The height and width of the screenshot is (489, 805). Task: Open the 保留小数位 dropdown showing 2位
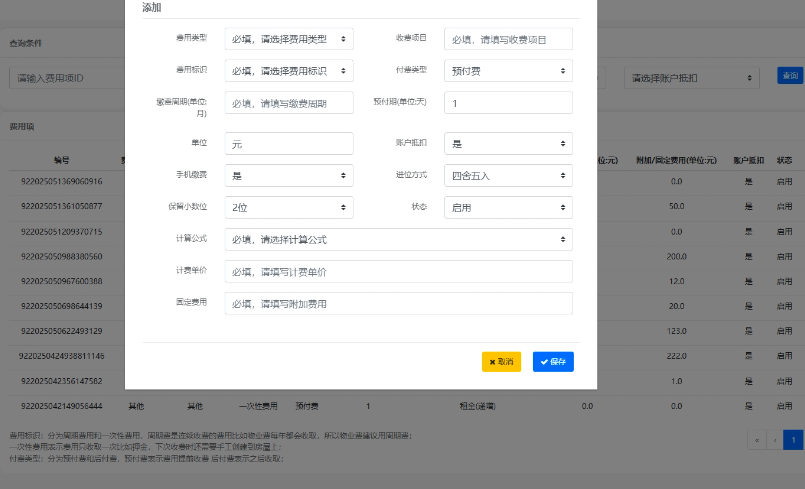(289, 207)
